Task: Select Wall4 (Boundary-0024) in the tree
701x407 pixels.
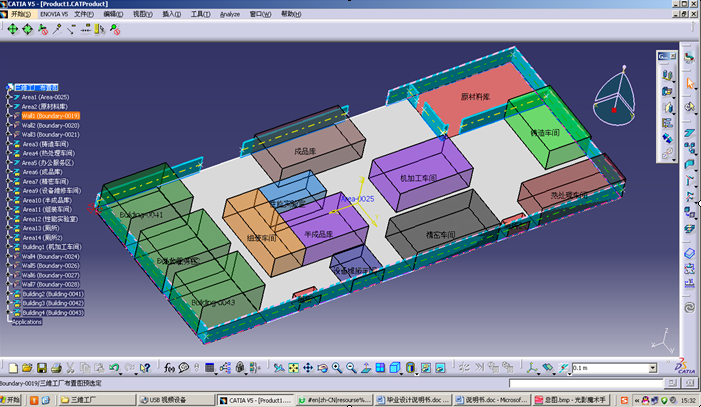Action: [x=50, y=257]
